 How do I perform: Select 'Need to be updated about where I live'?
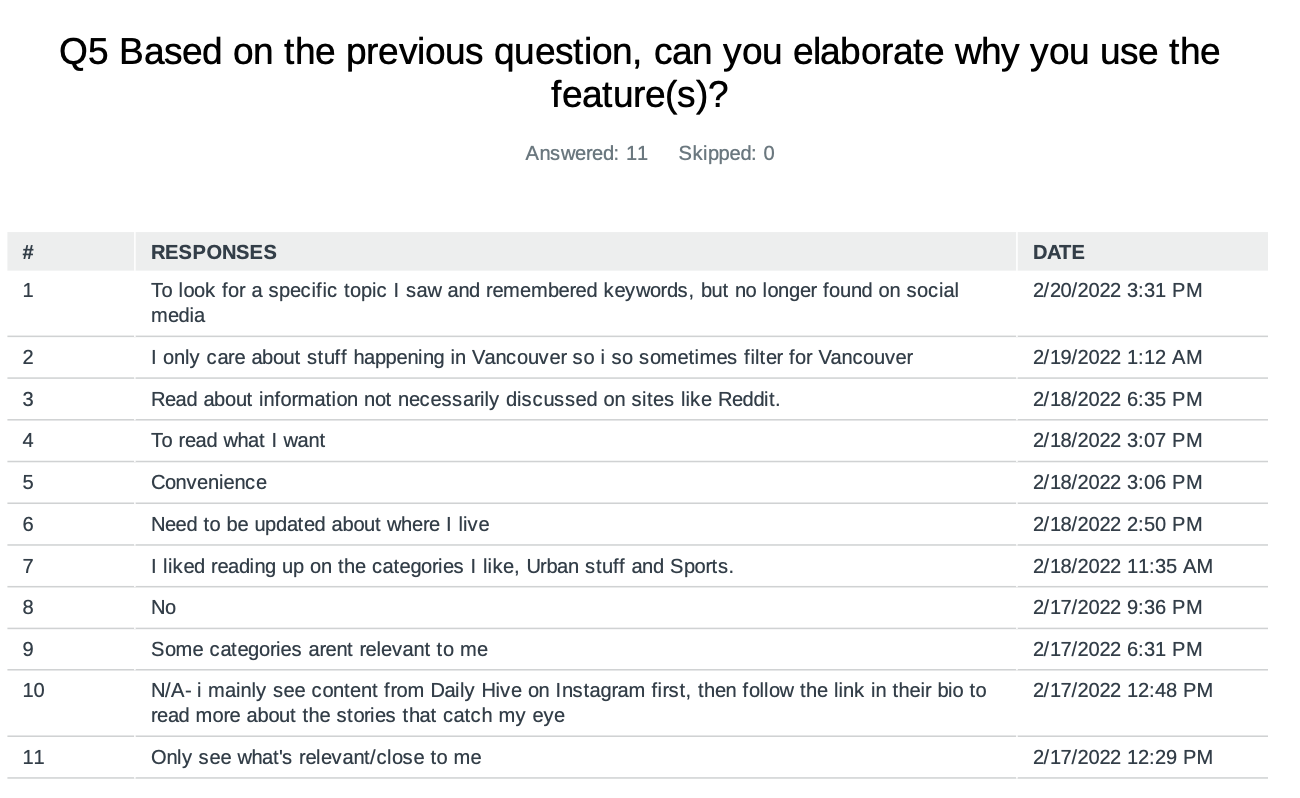tap(320, 524)
